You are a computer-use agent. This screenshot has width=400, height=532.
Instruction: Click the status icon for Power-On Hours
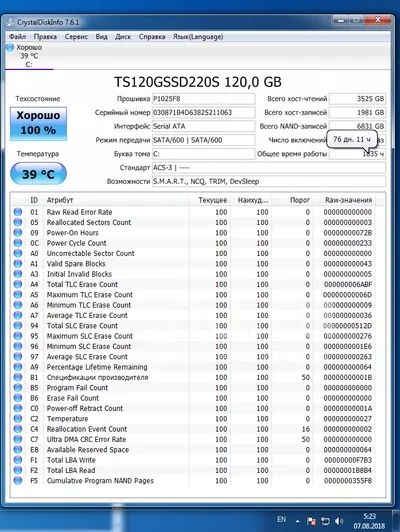click(x=18, y=233)
